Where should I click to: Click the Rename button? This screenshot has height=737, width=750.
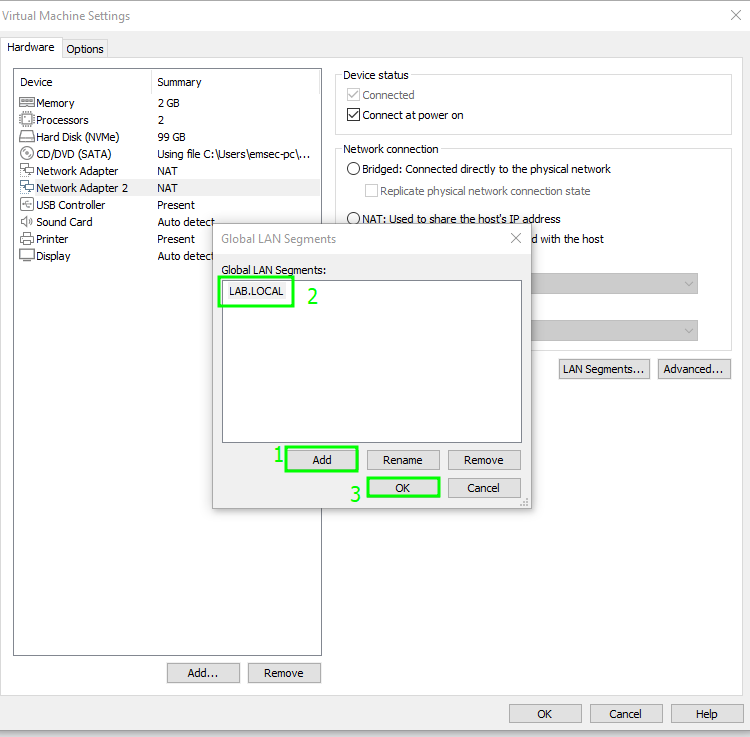pos(403,460)
